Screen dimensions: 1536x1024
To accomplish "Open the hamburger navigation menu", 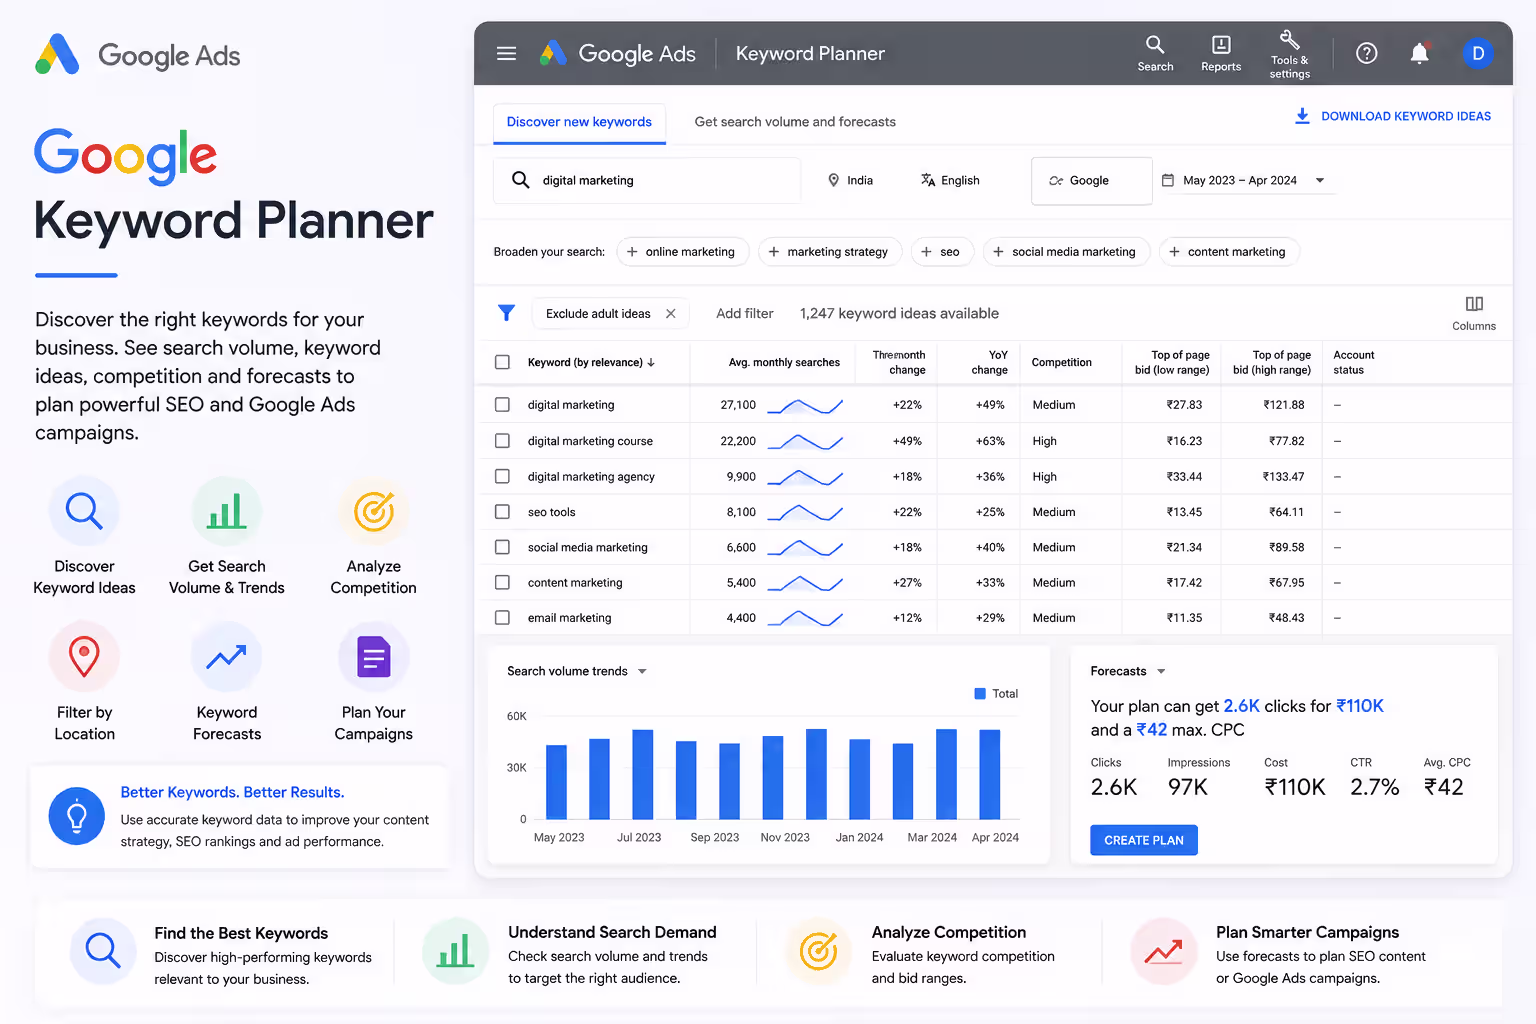I will [x=507, y=54].
